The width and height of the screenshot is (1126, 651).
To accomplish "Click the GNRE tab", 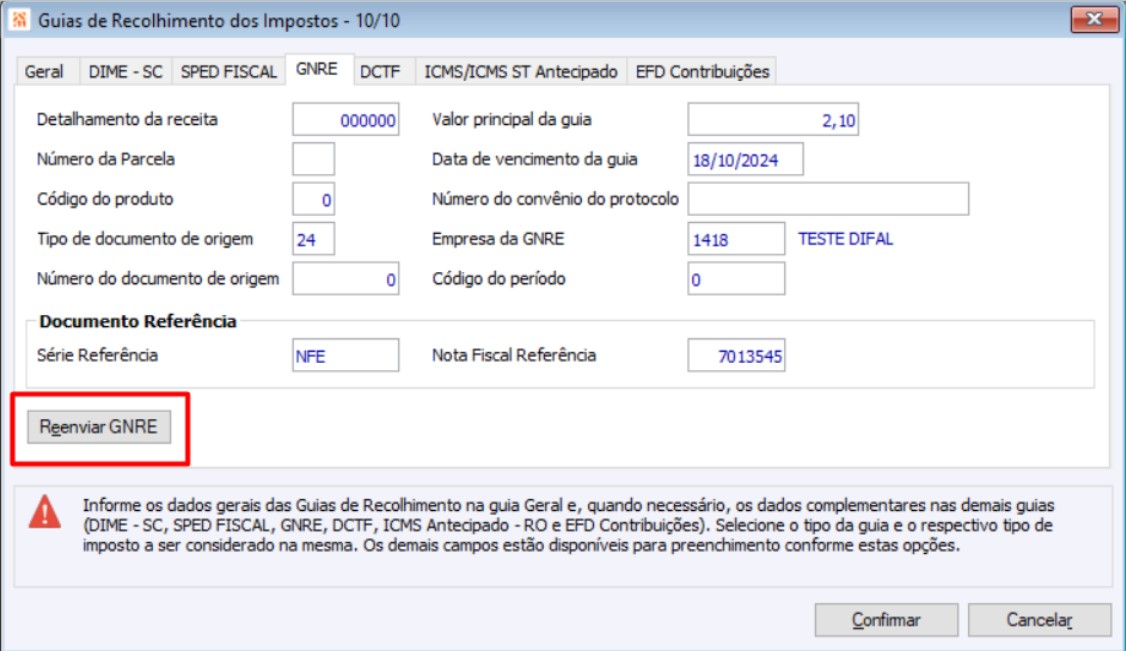I will click(x=317, y=70).
